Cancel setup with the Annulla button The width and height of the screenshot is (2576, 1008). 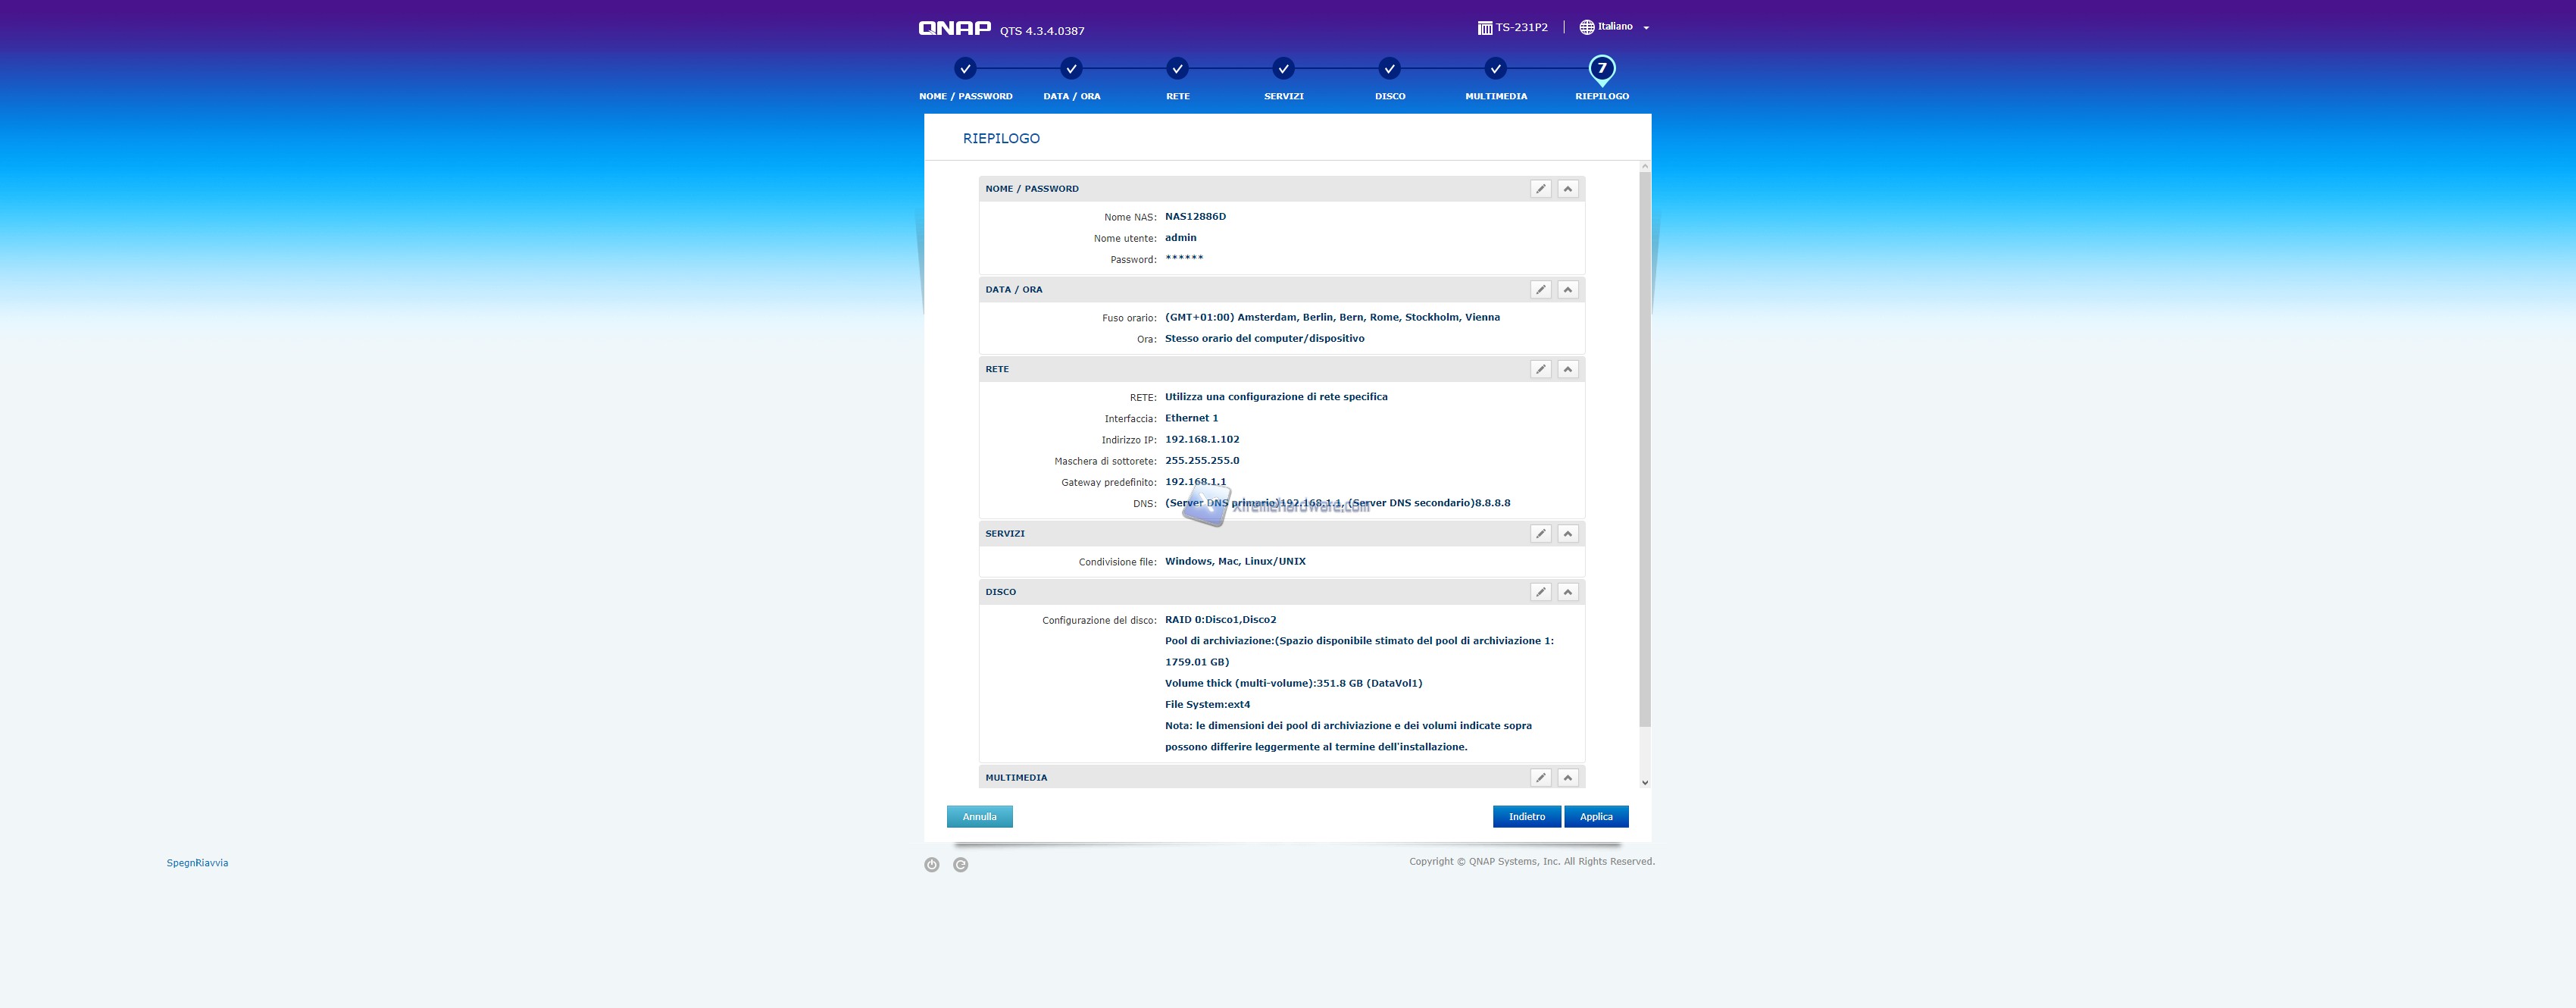(x=979, y=817)
